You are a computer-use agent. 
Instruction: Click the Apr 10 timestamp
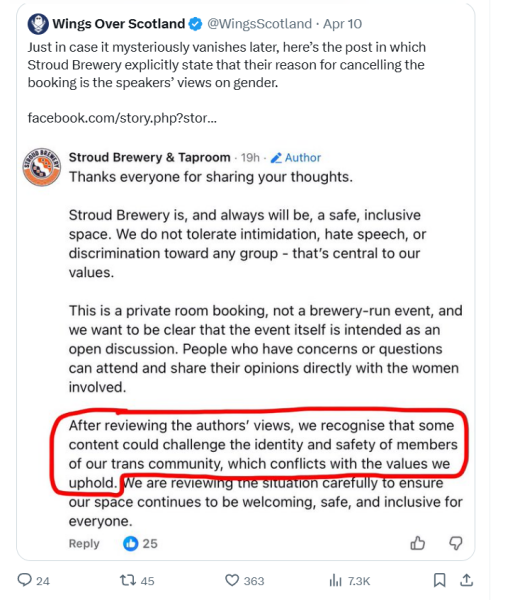(x=342, y=24)
